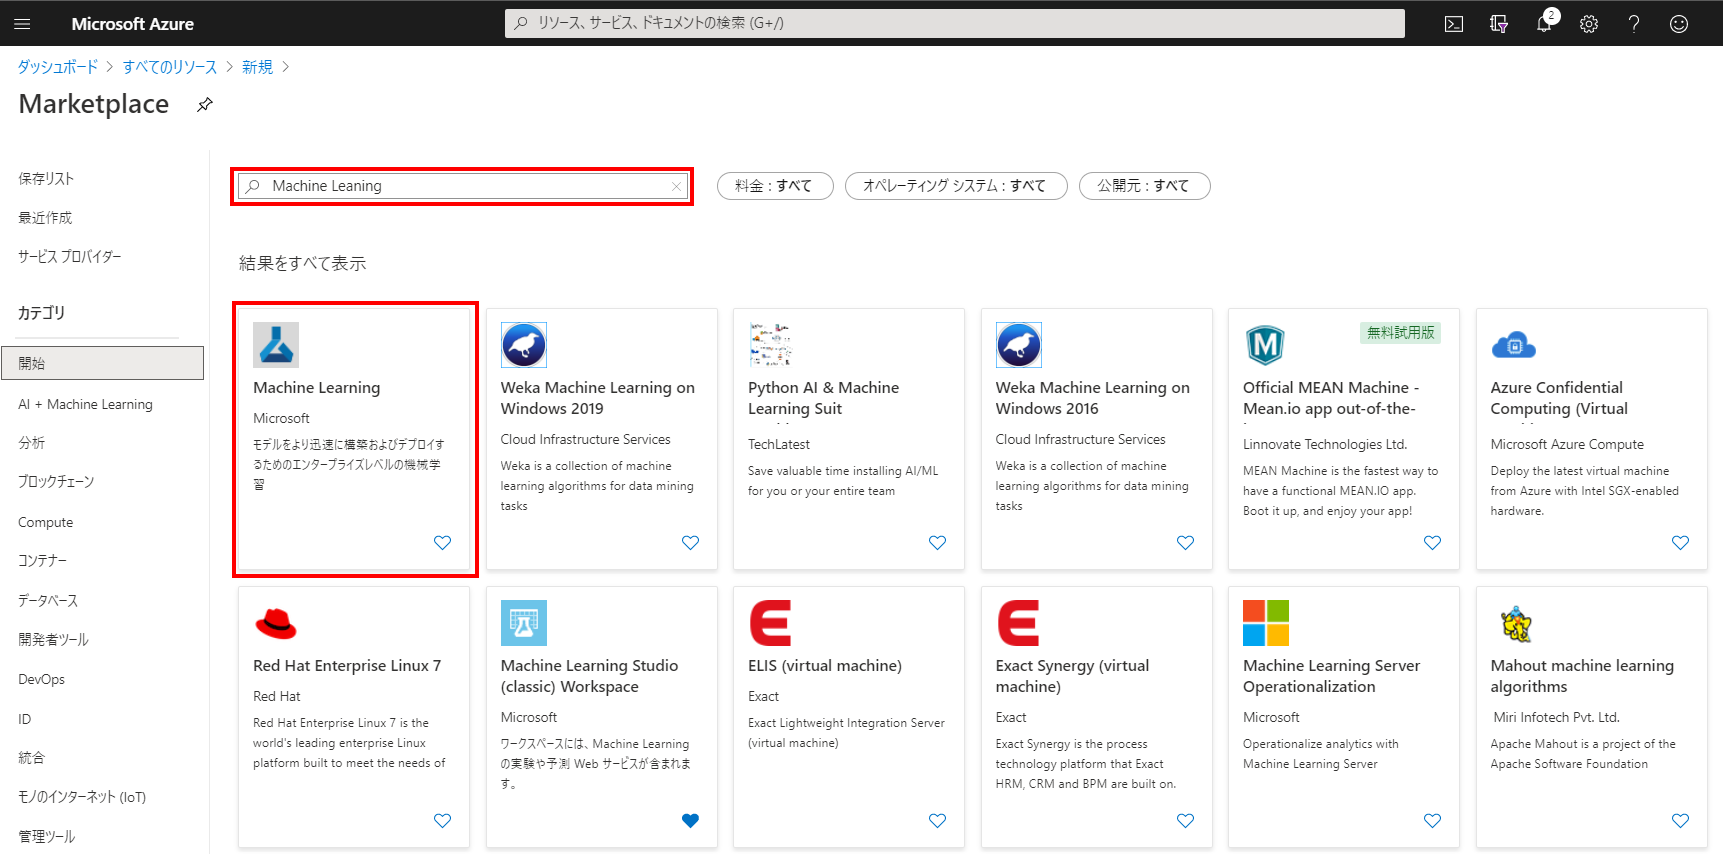The width and height of the screenshot is (1723, 854).
Task: Select the AI + Machine Learning category
Action: tap(85, 404)
